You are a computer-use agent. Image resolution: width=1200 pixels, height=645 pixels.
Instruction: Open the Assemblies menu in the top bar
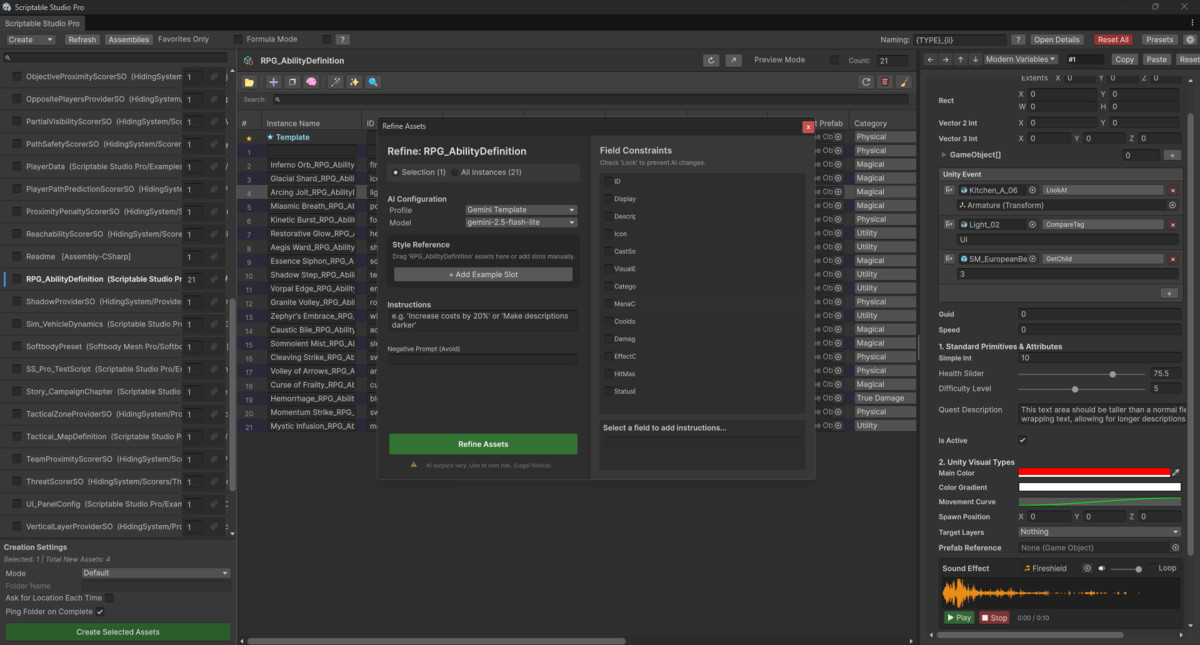[128, 39]
